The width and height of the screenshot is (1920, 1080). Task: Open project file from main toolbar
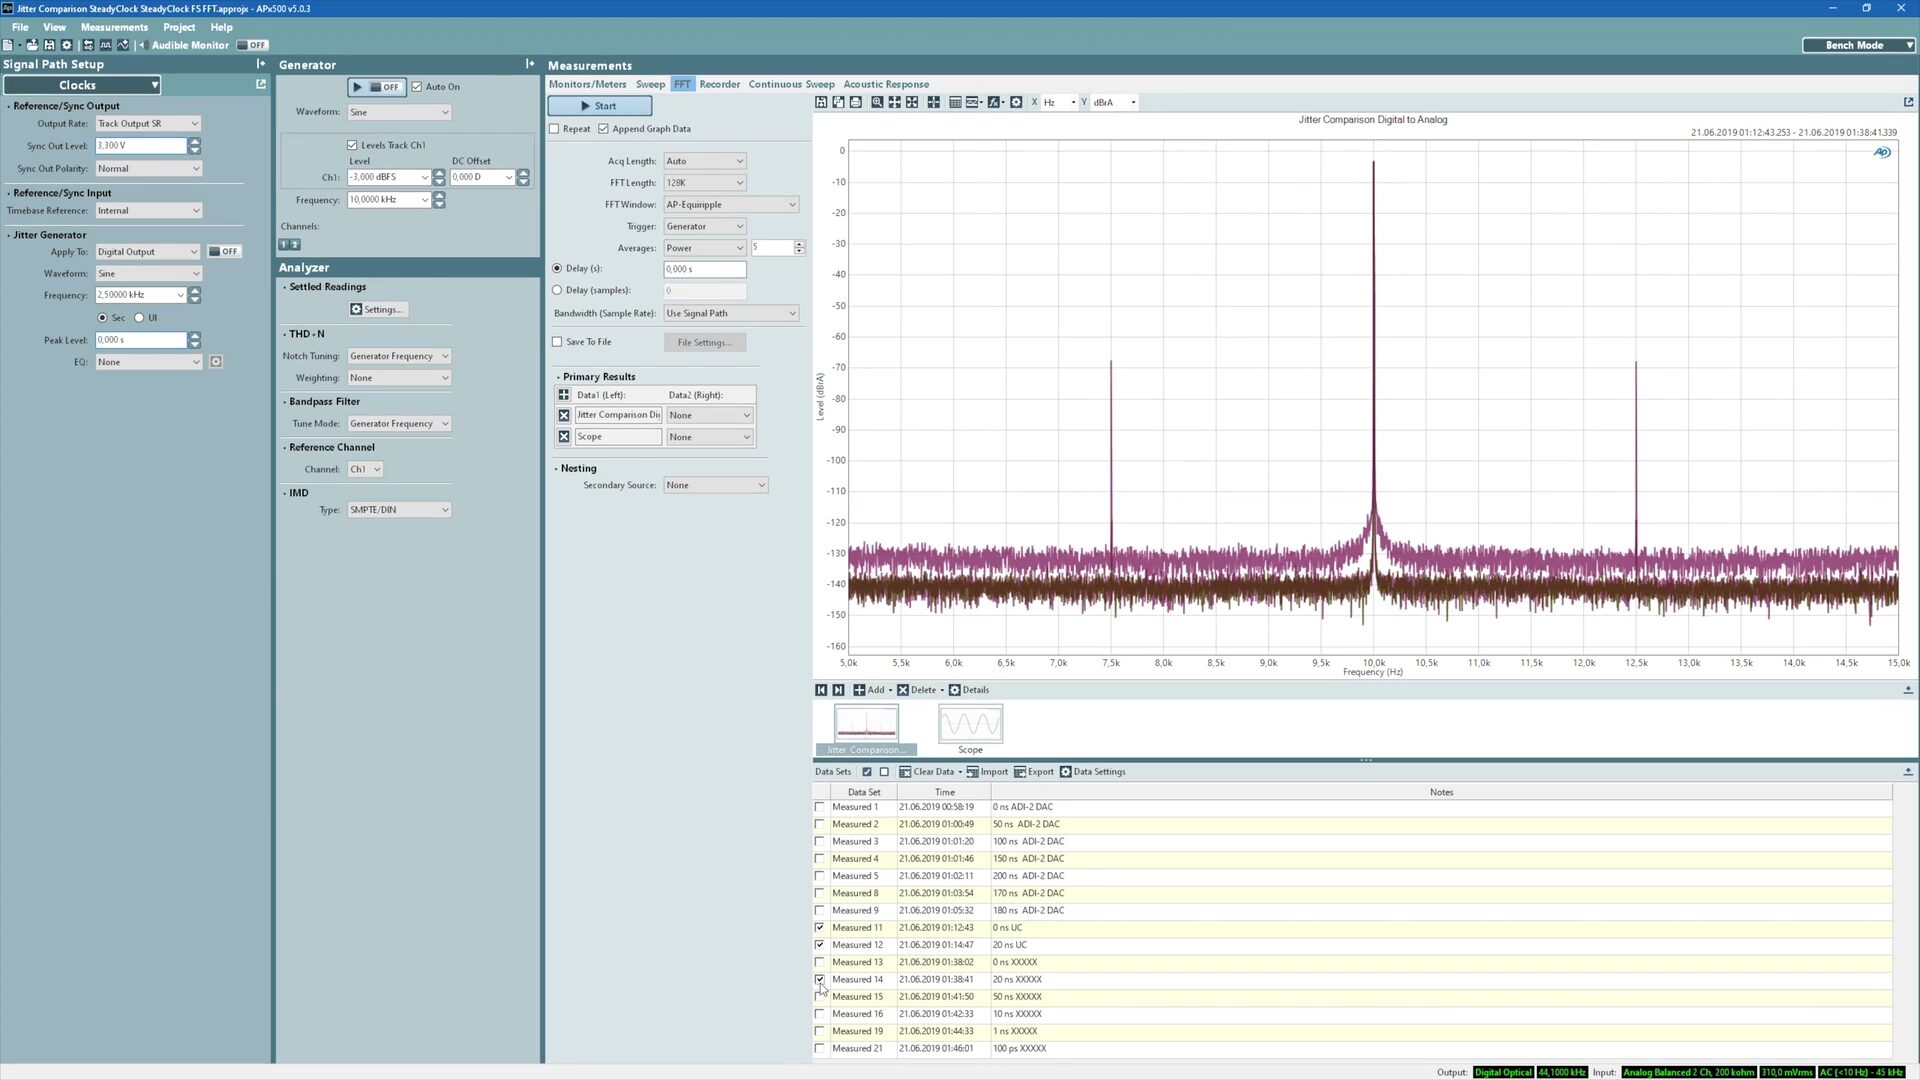(32, 45)
